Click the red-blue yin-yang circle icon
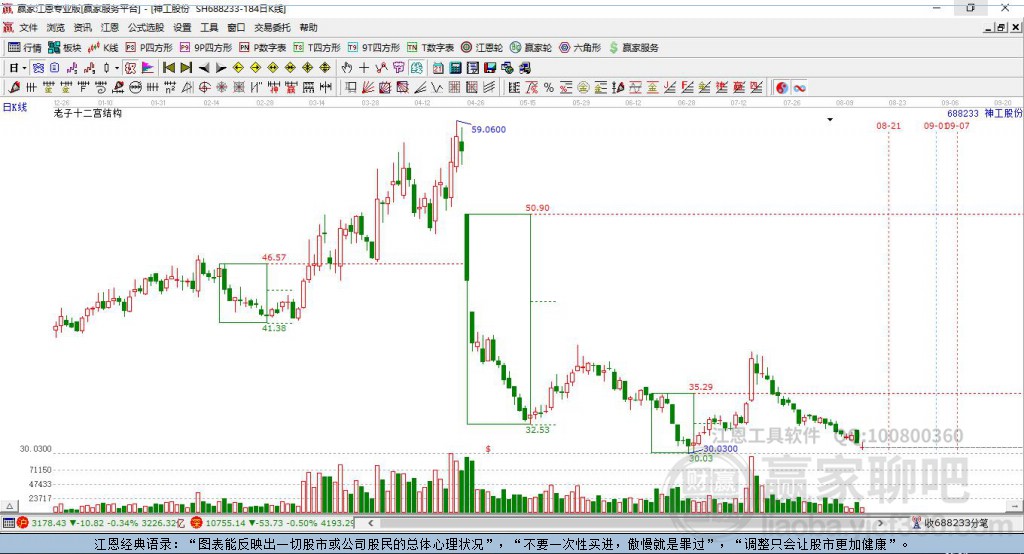The image size is (1024, 554). [x=782, y=88]
